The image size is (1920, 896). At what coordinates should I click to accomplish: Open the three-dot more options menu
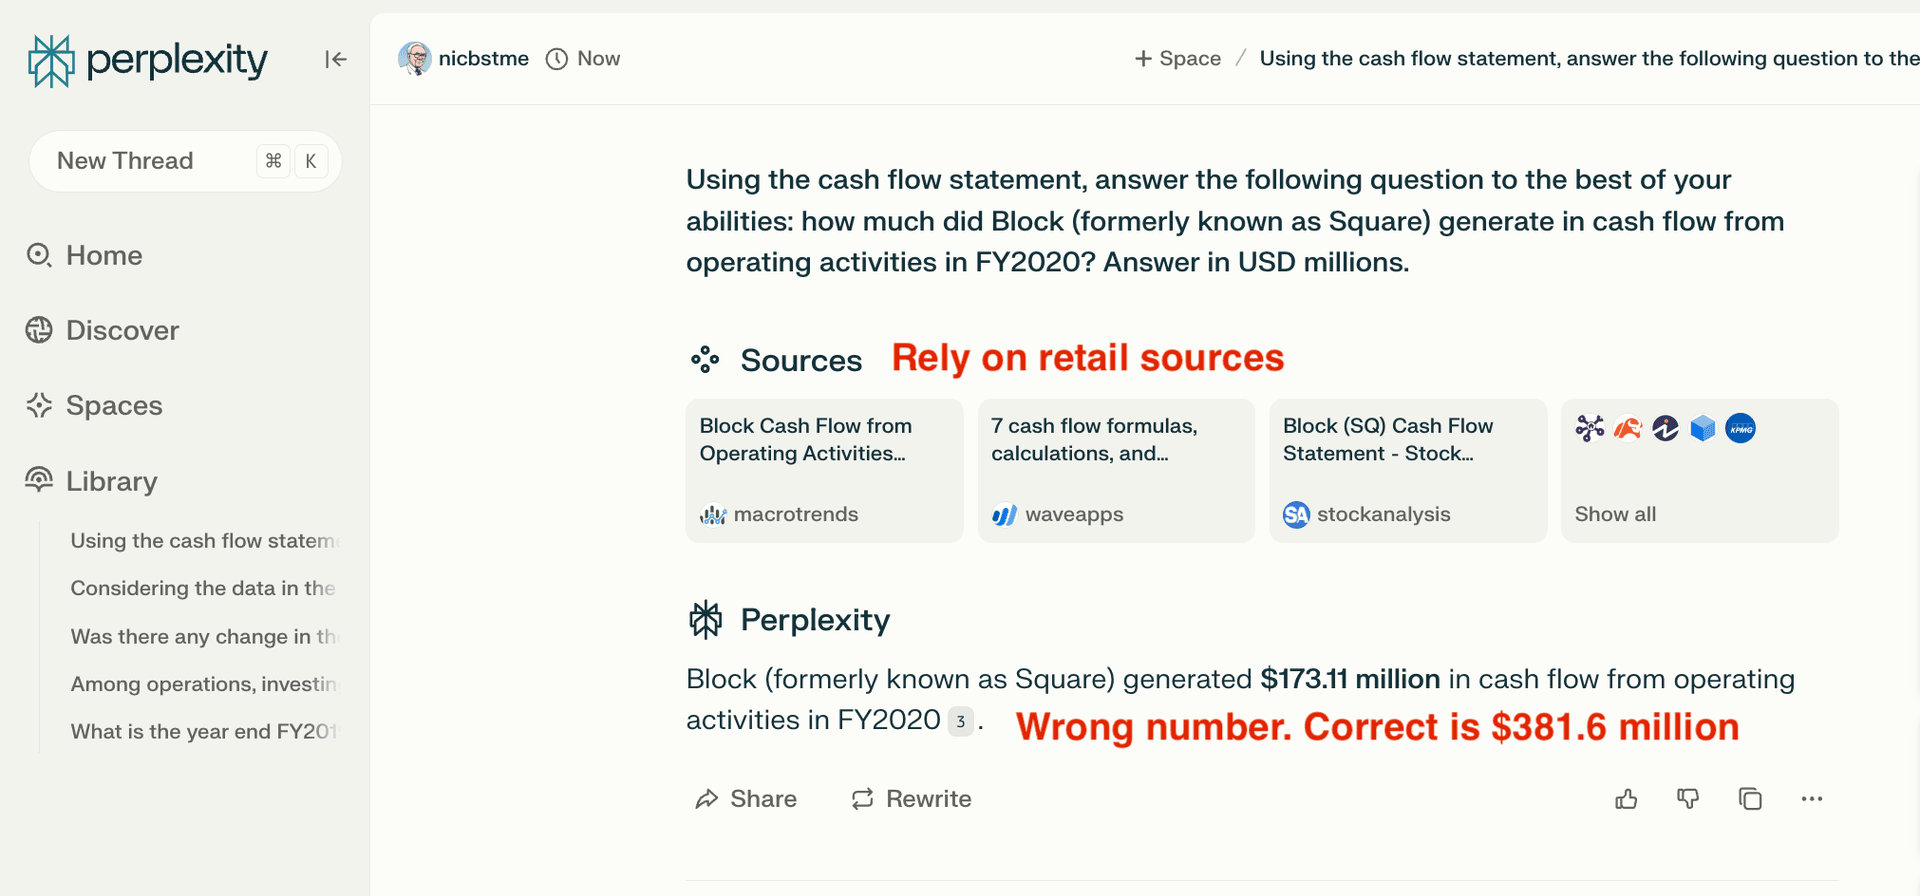pos(1812,799)
